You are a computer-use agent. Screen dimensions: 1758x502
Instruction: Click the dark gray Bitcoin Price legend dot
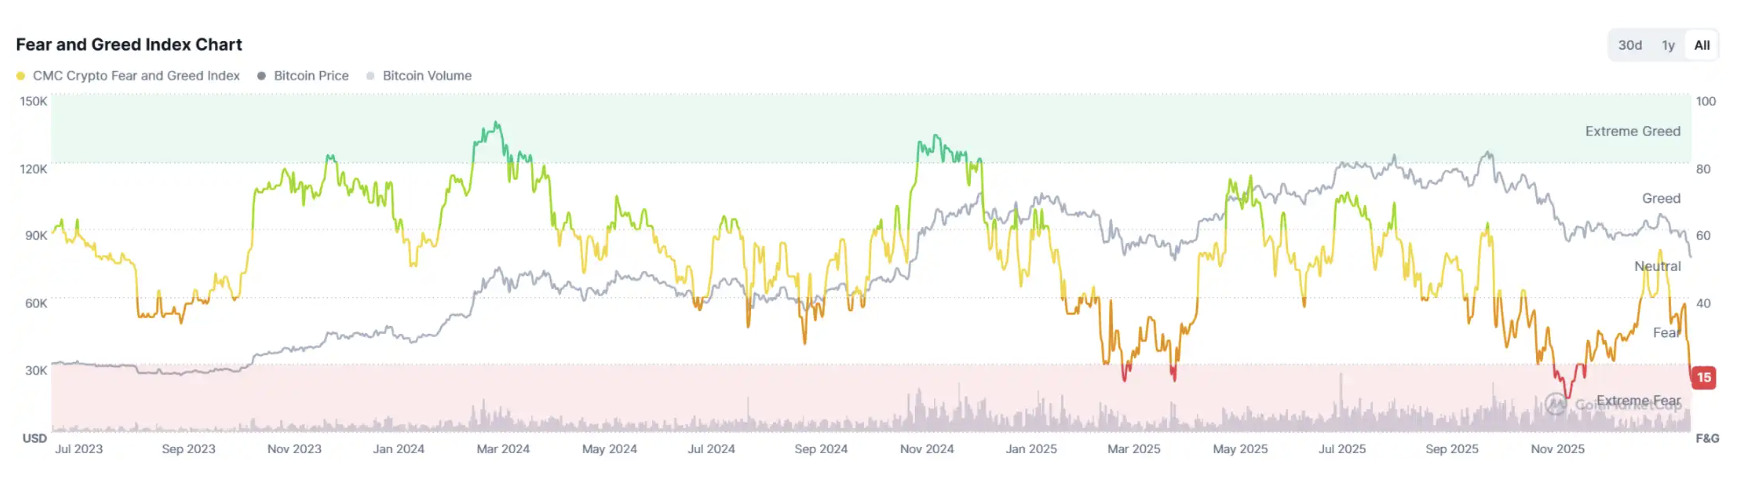(x=262, y=76)
